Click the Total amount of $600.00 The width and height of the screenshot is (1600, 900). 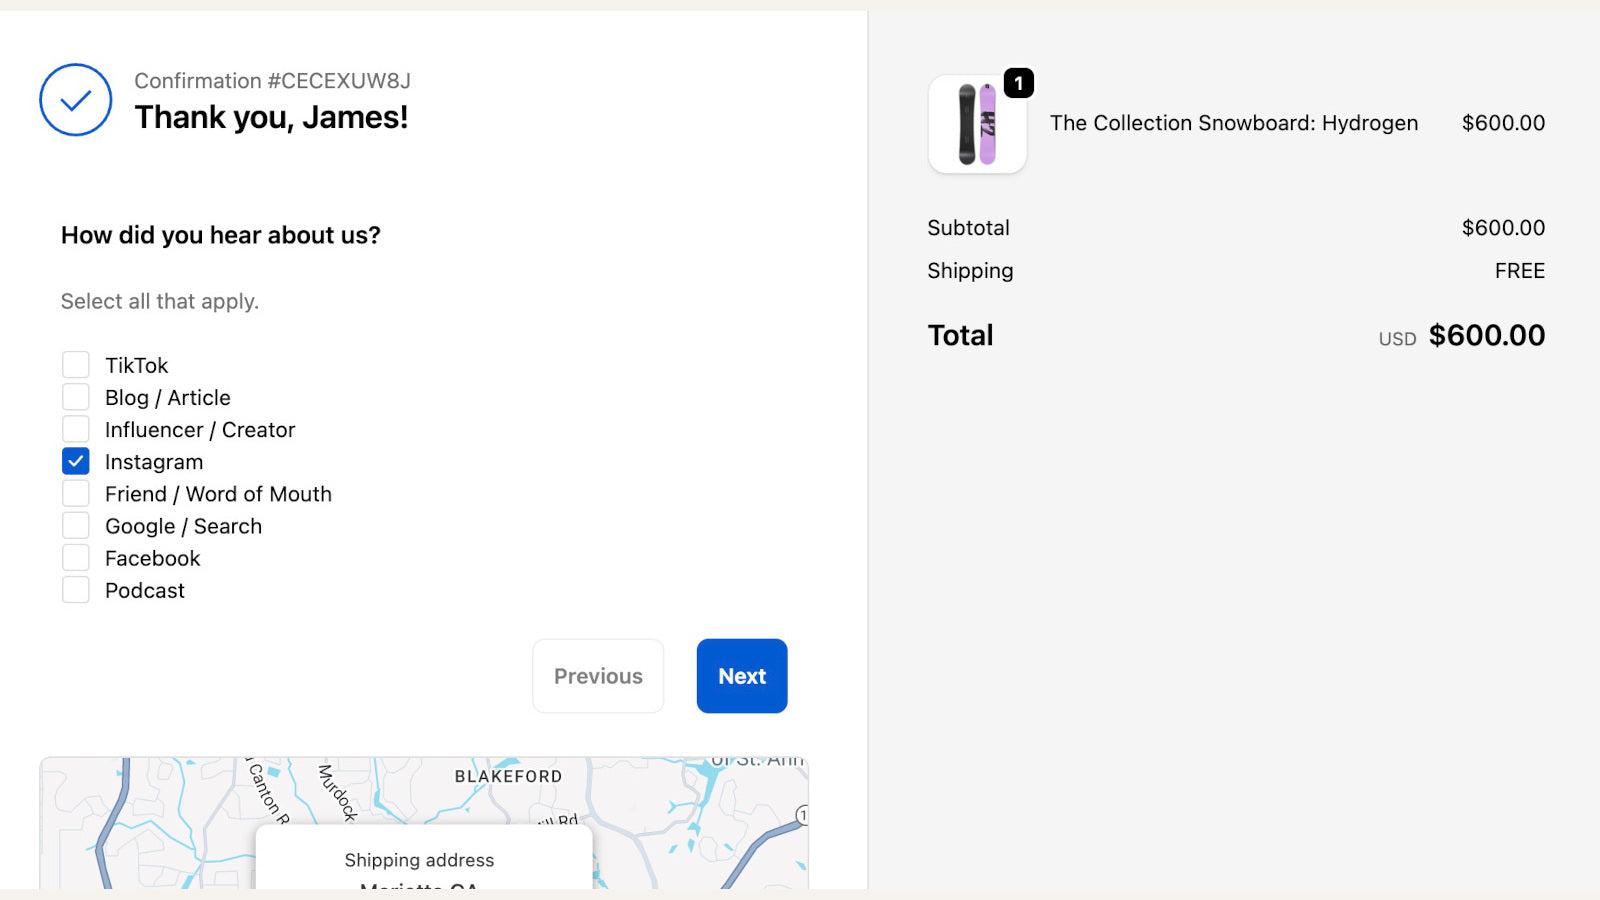point(1487,336)
